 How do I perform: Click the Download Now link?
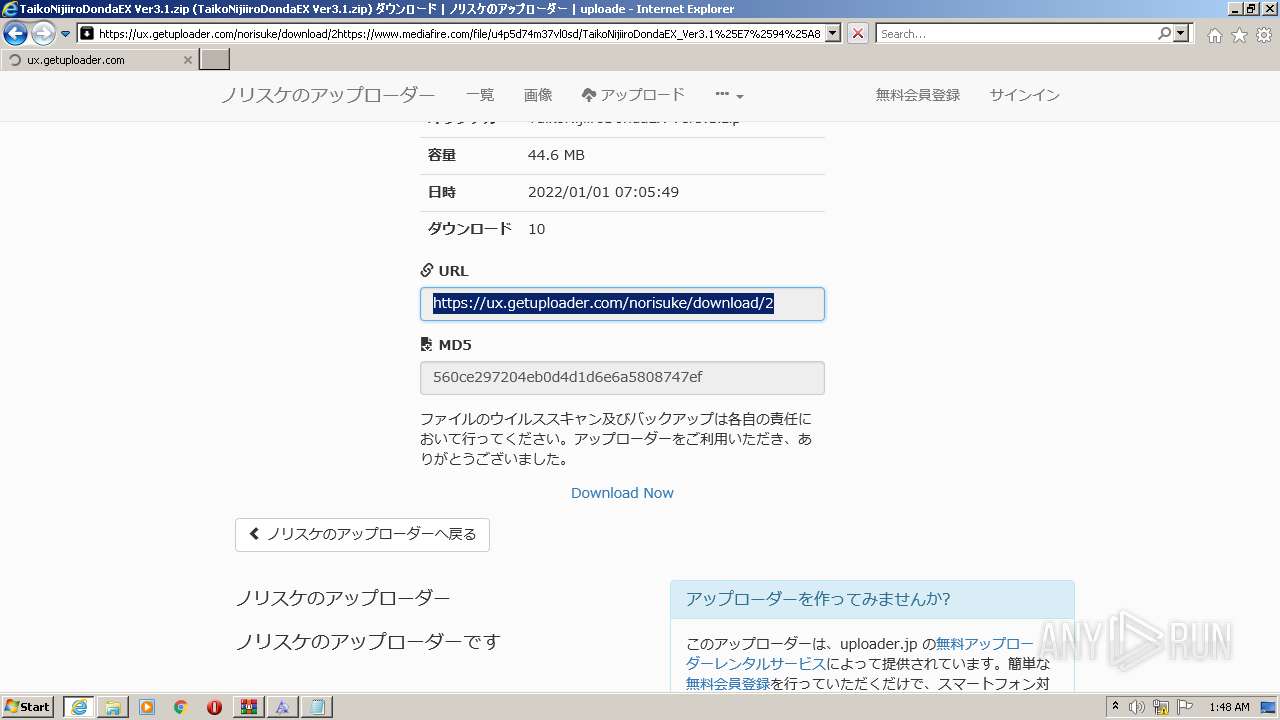[622, 493]
